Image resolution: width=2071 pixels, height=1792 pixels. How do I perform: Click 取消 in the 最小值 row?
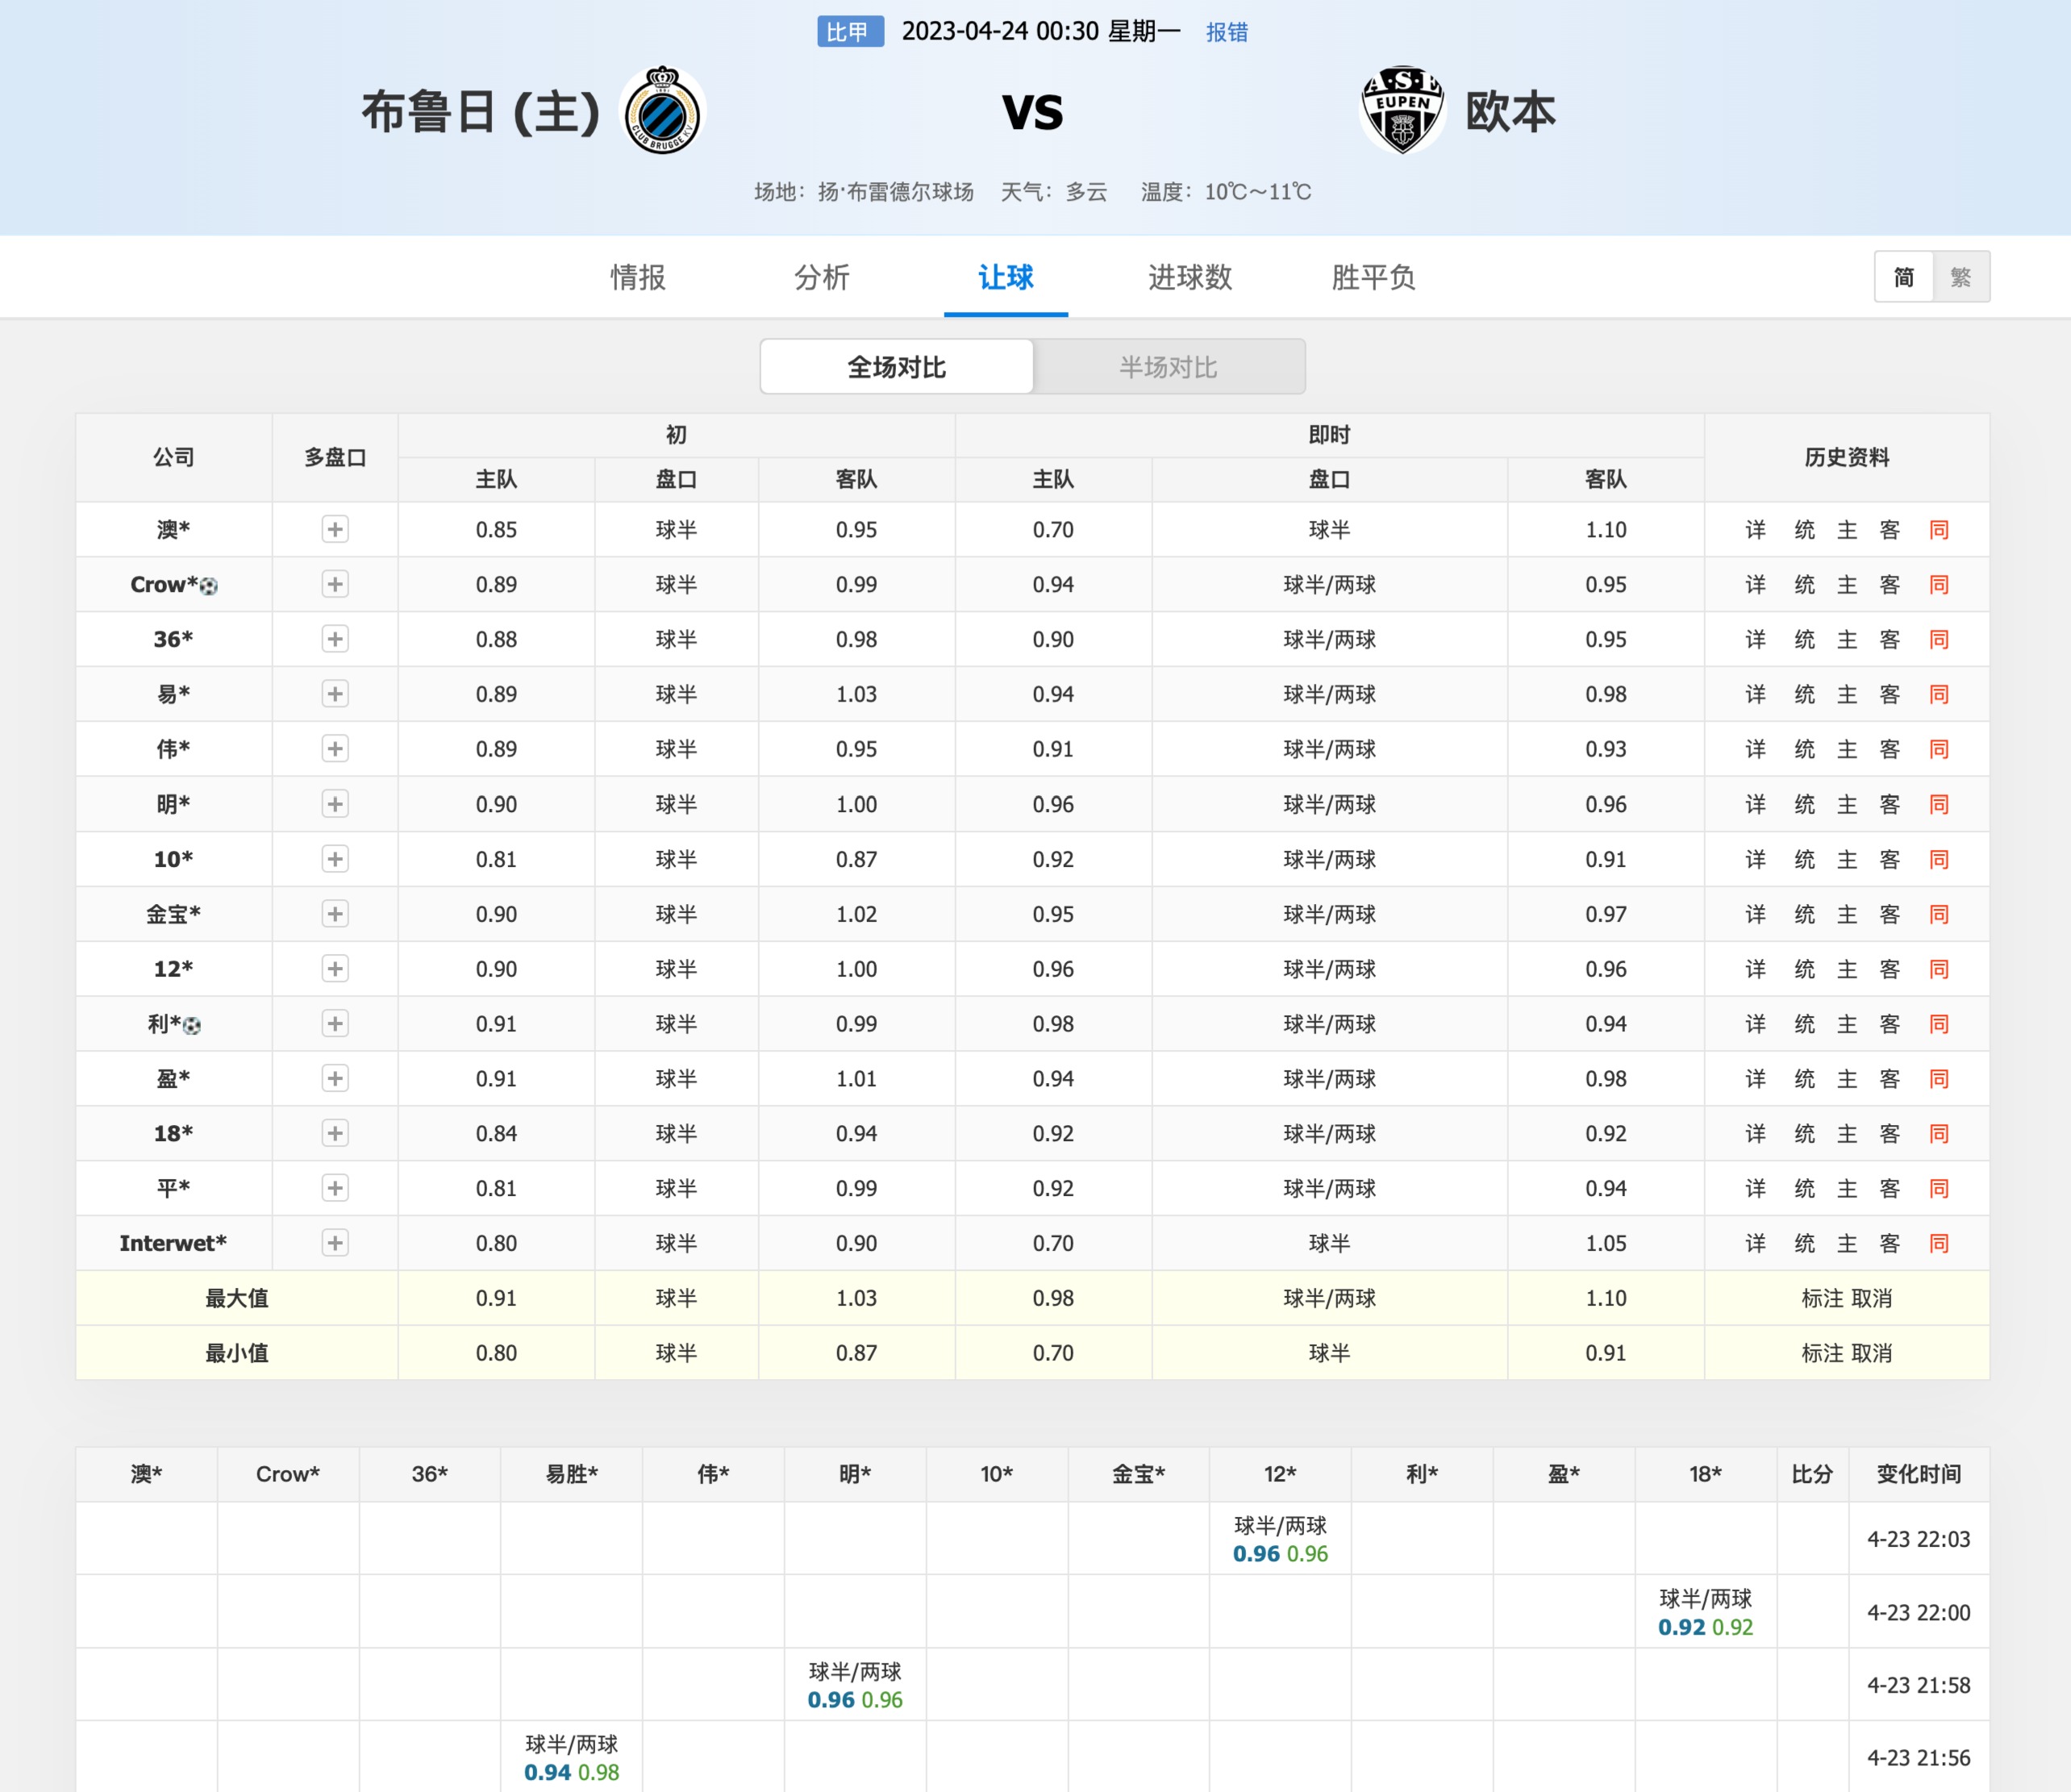(1871, 1353)
